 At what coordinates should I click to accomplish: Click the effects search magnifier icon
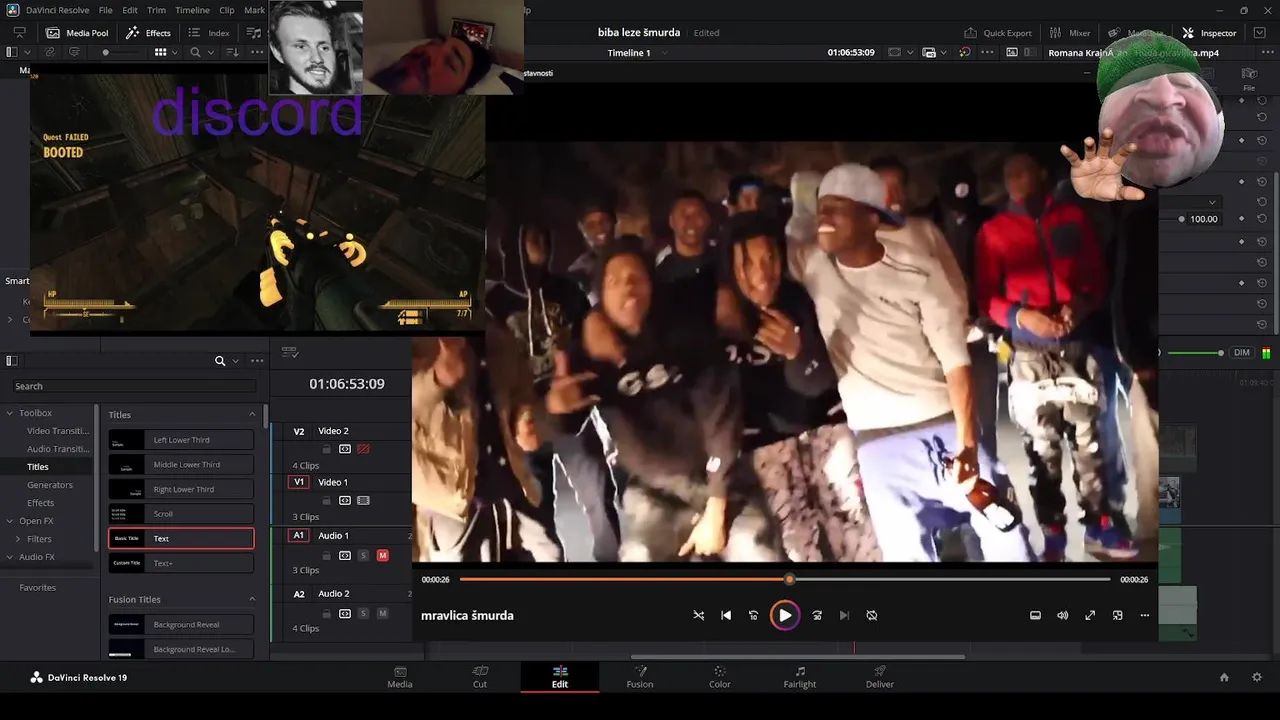[x=220, y=361]
